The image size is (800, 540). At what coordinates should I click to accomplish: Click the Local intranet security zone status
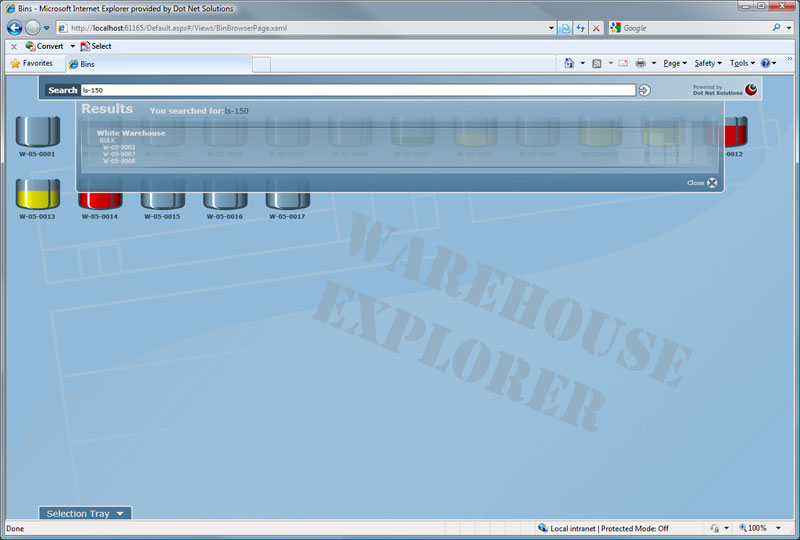click(604, 528)
